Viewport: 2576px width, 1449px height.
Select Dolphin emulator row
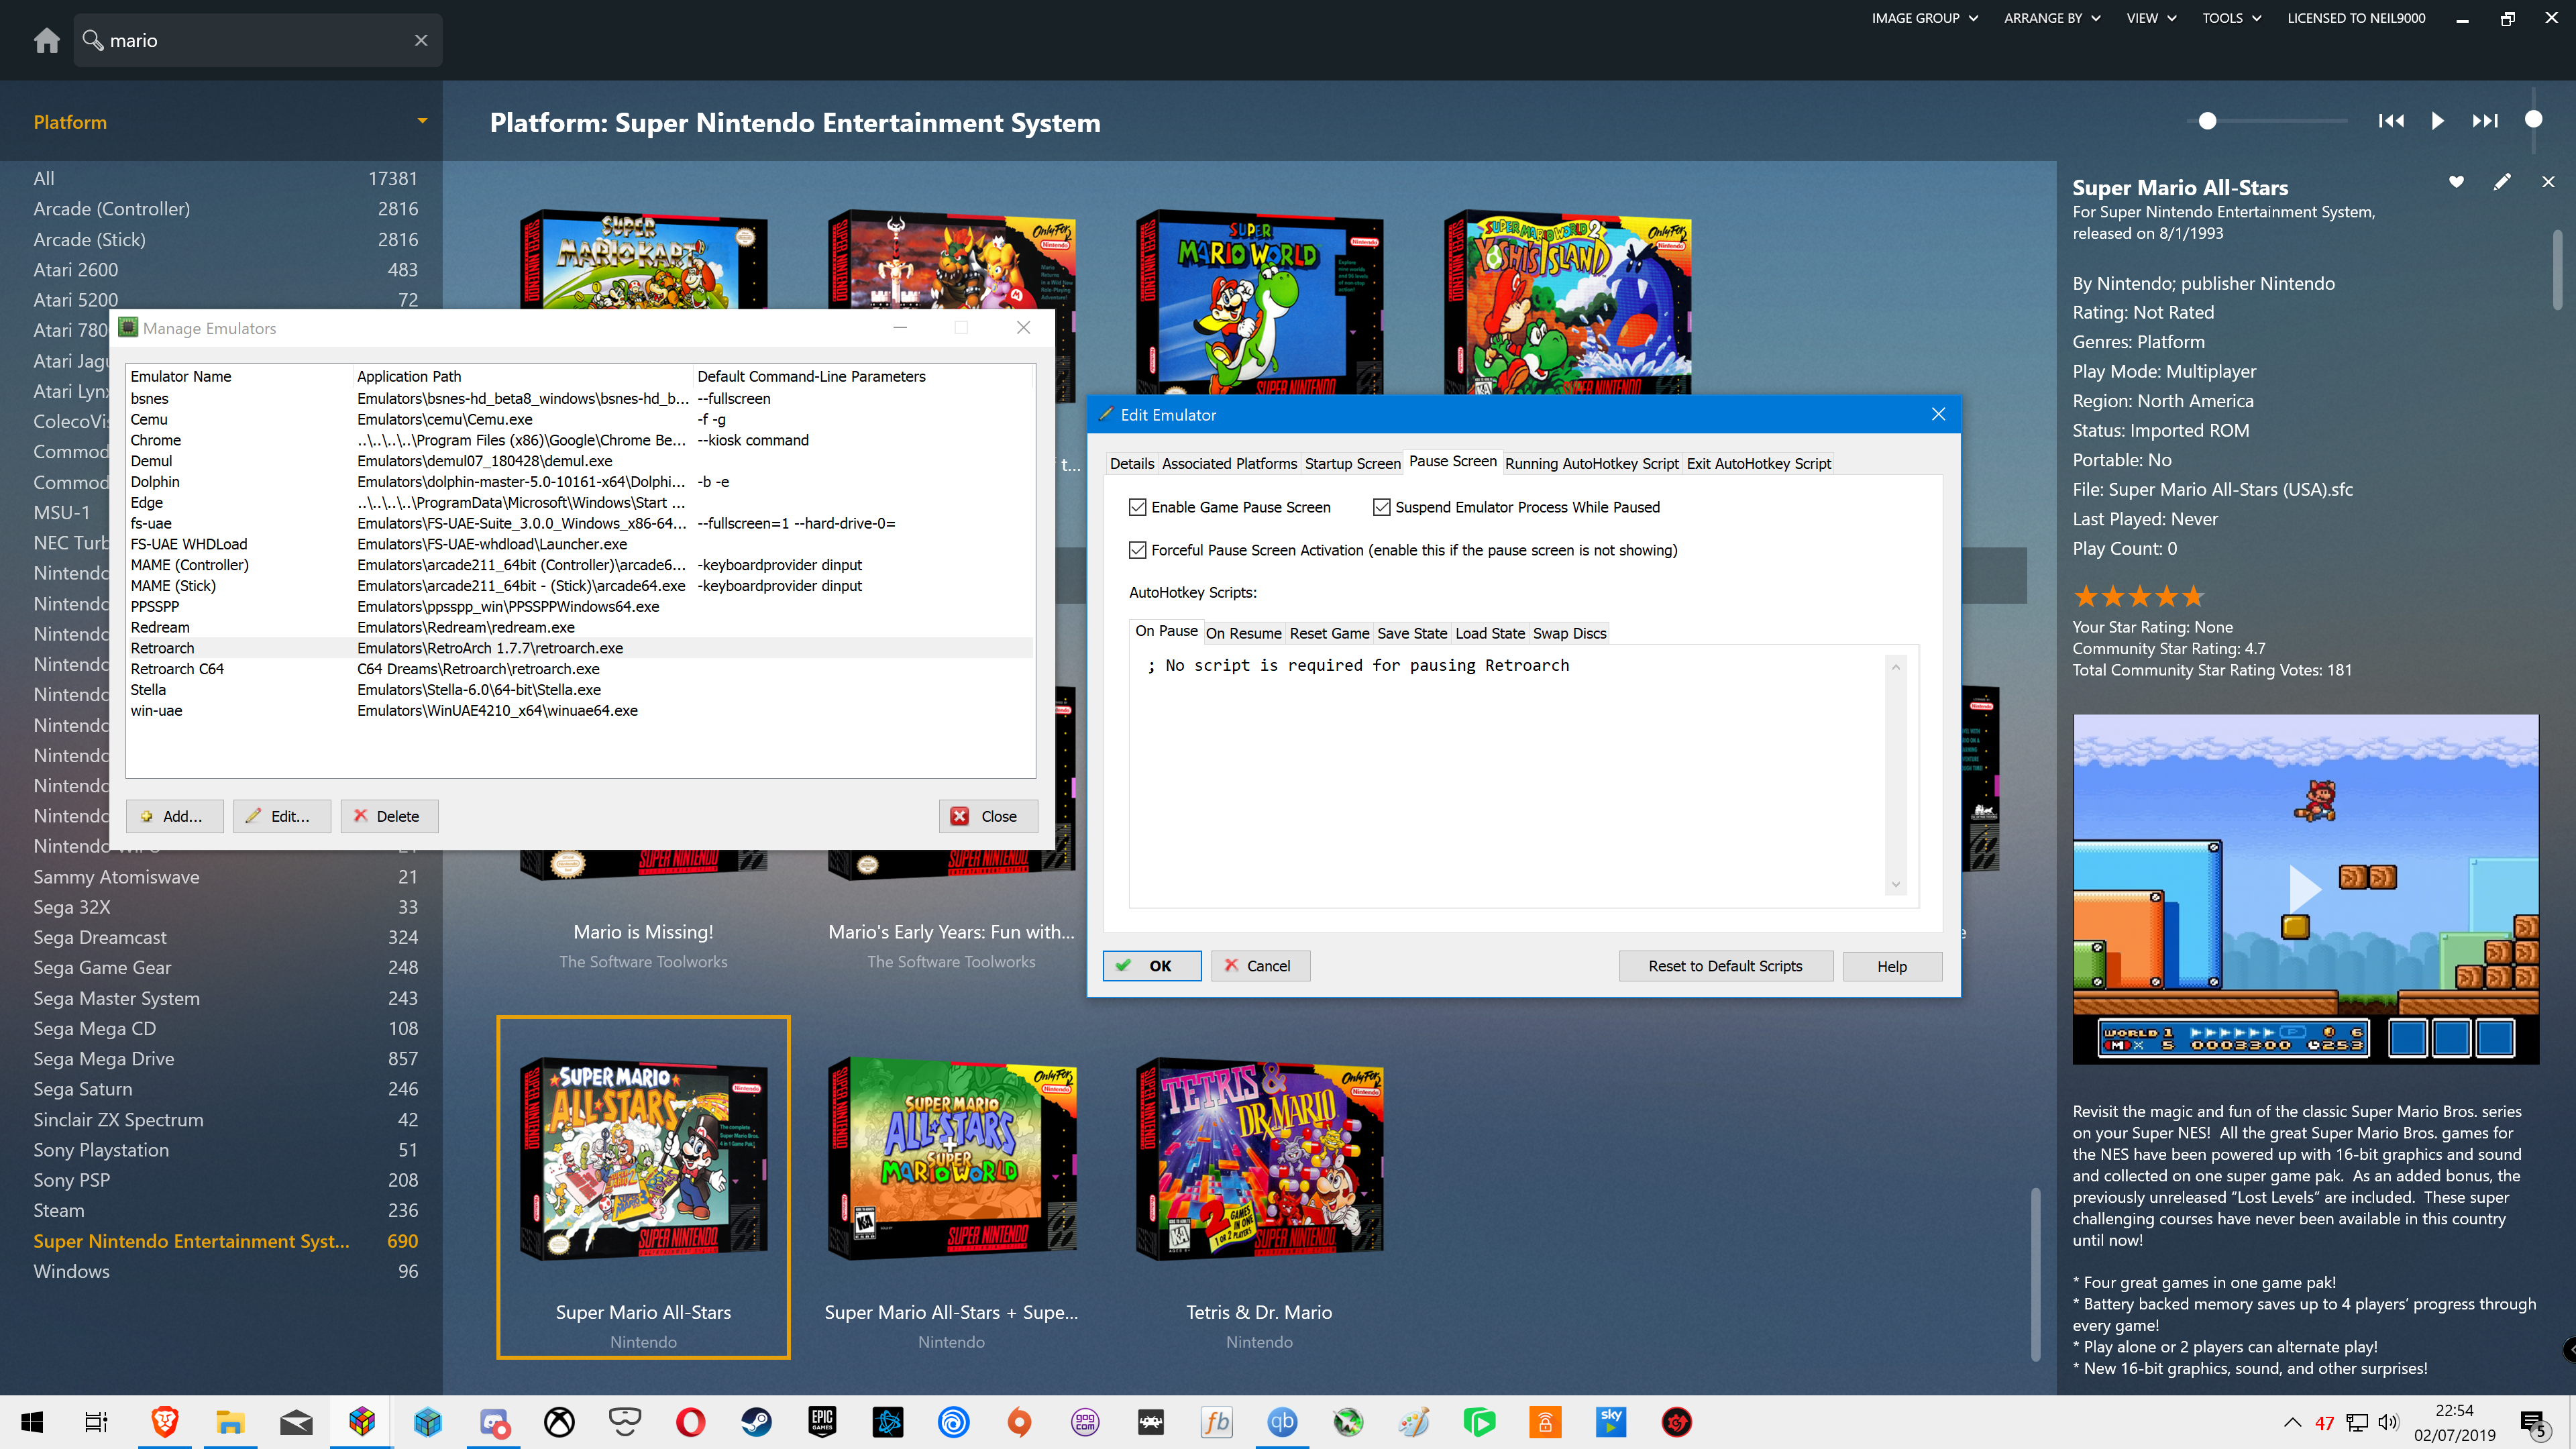point(579,482)
